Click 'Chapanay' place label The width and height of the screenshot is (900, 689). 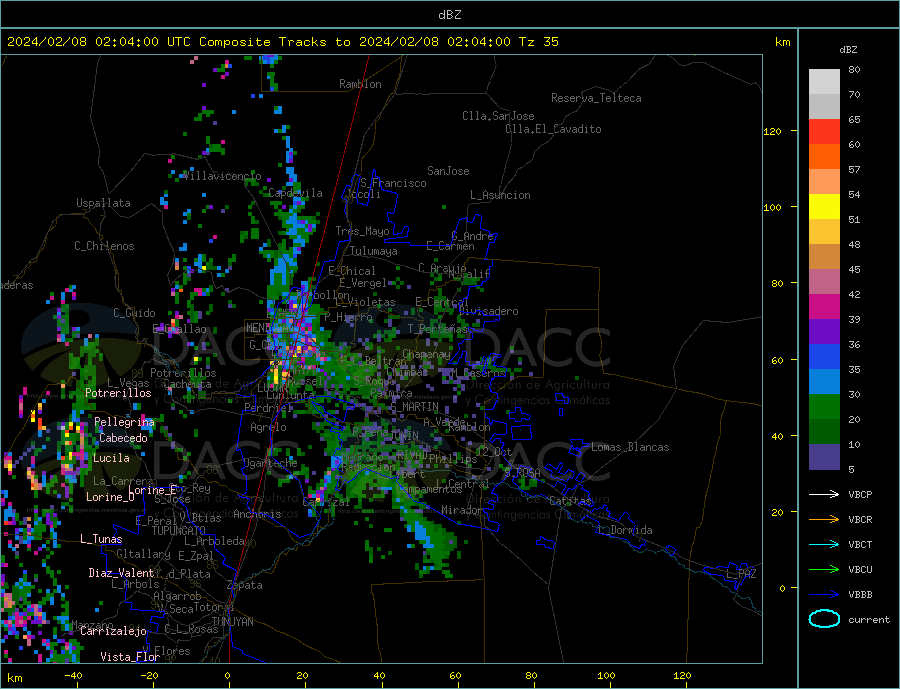[426, 355]
